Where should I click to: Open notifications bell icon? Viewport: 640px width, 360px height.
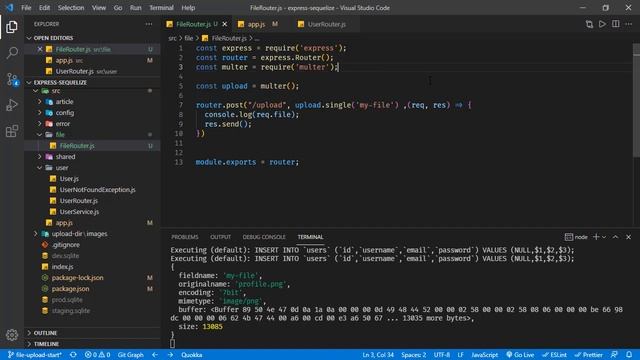tap(629, 355)
